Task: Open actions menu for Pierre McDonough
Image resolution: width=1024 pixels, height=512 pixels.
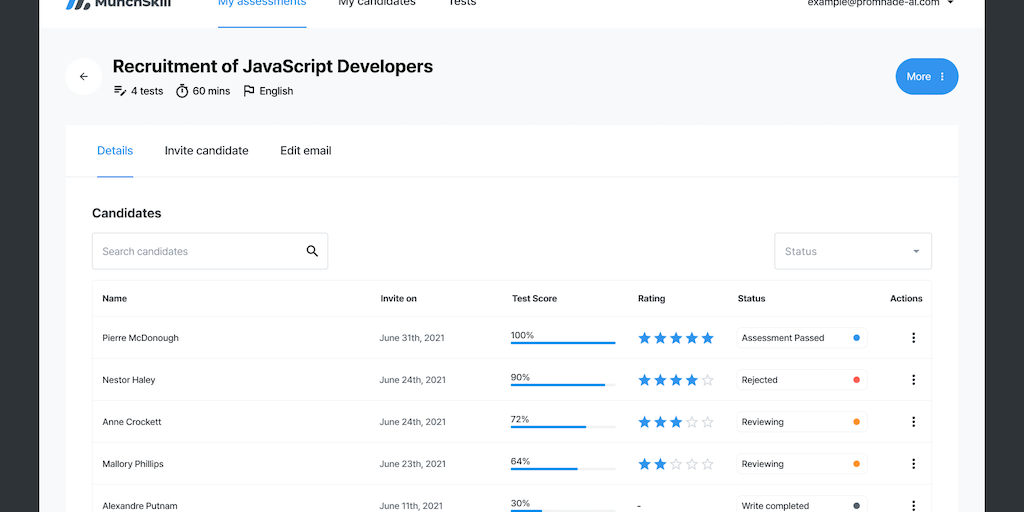Action: pos(913,338)
